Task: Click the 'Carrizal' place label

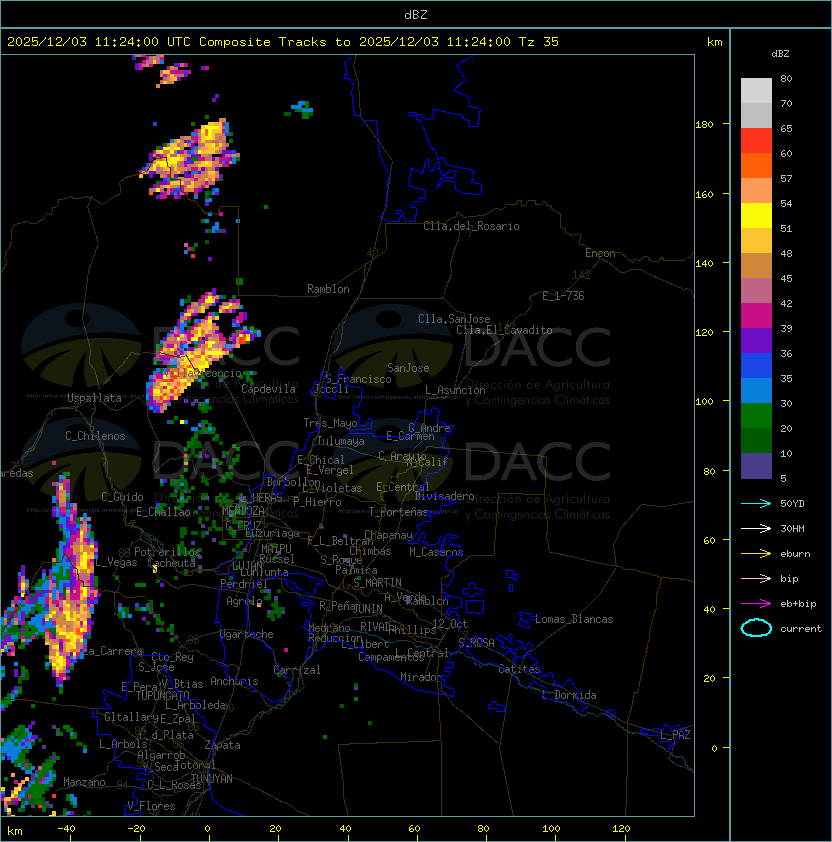Action: [x=297, y=670]
